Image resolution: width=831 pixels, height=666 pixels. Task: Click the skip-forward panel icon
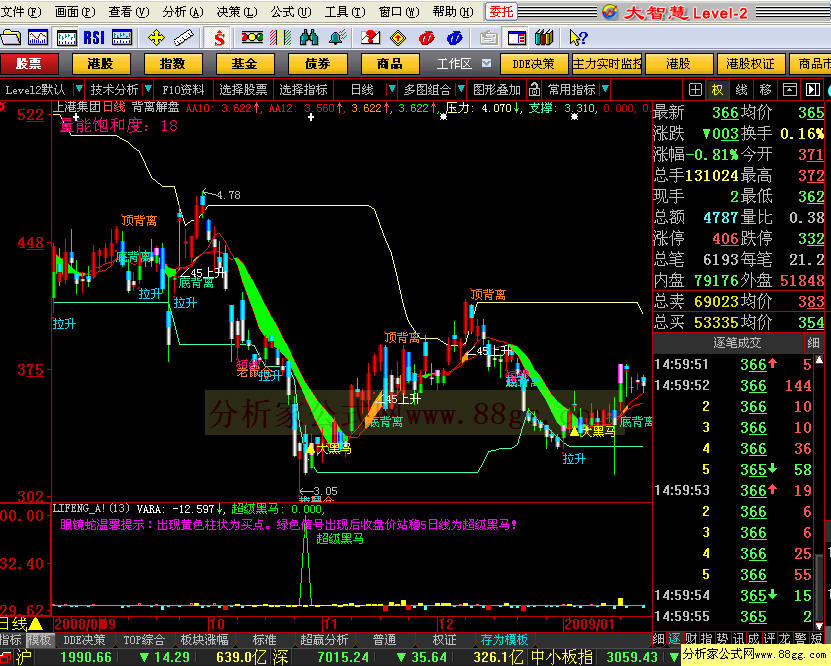(812, 90)
